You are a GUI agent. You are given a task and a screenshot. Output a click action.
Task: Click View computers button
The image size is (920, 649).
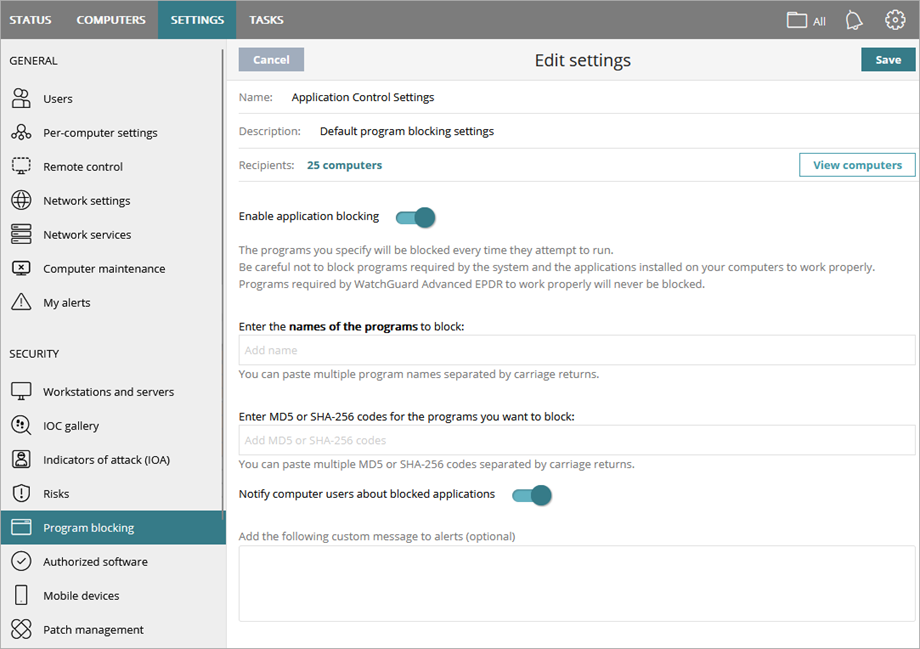coord(857,165)
